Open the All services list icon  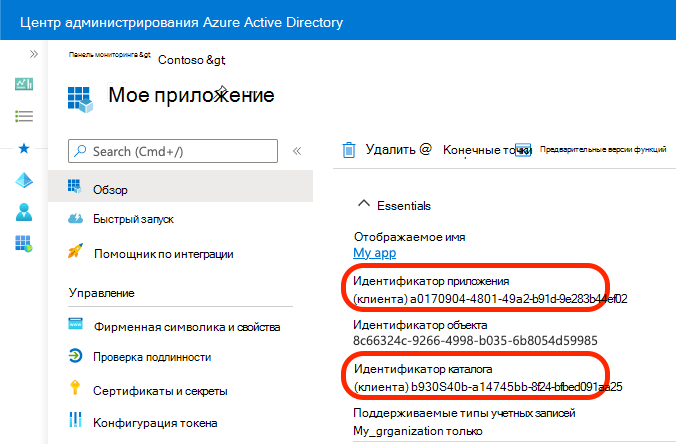click(x=24, y=116)
